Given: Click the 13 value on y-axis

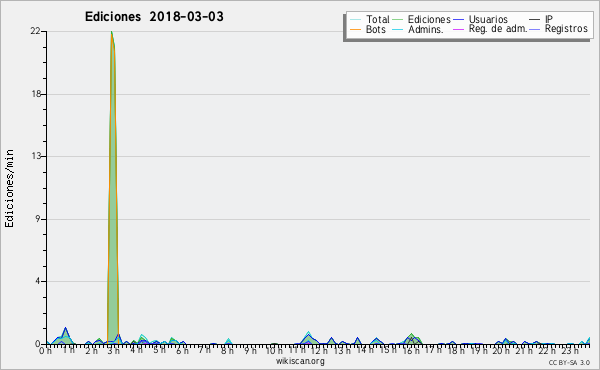Looking at the screenshot, I should click(36, 156).
